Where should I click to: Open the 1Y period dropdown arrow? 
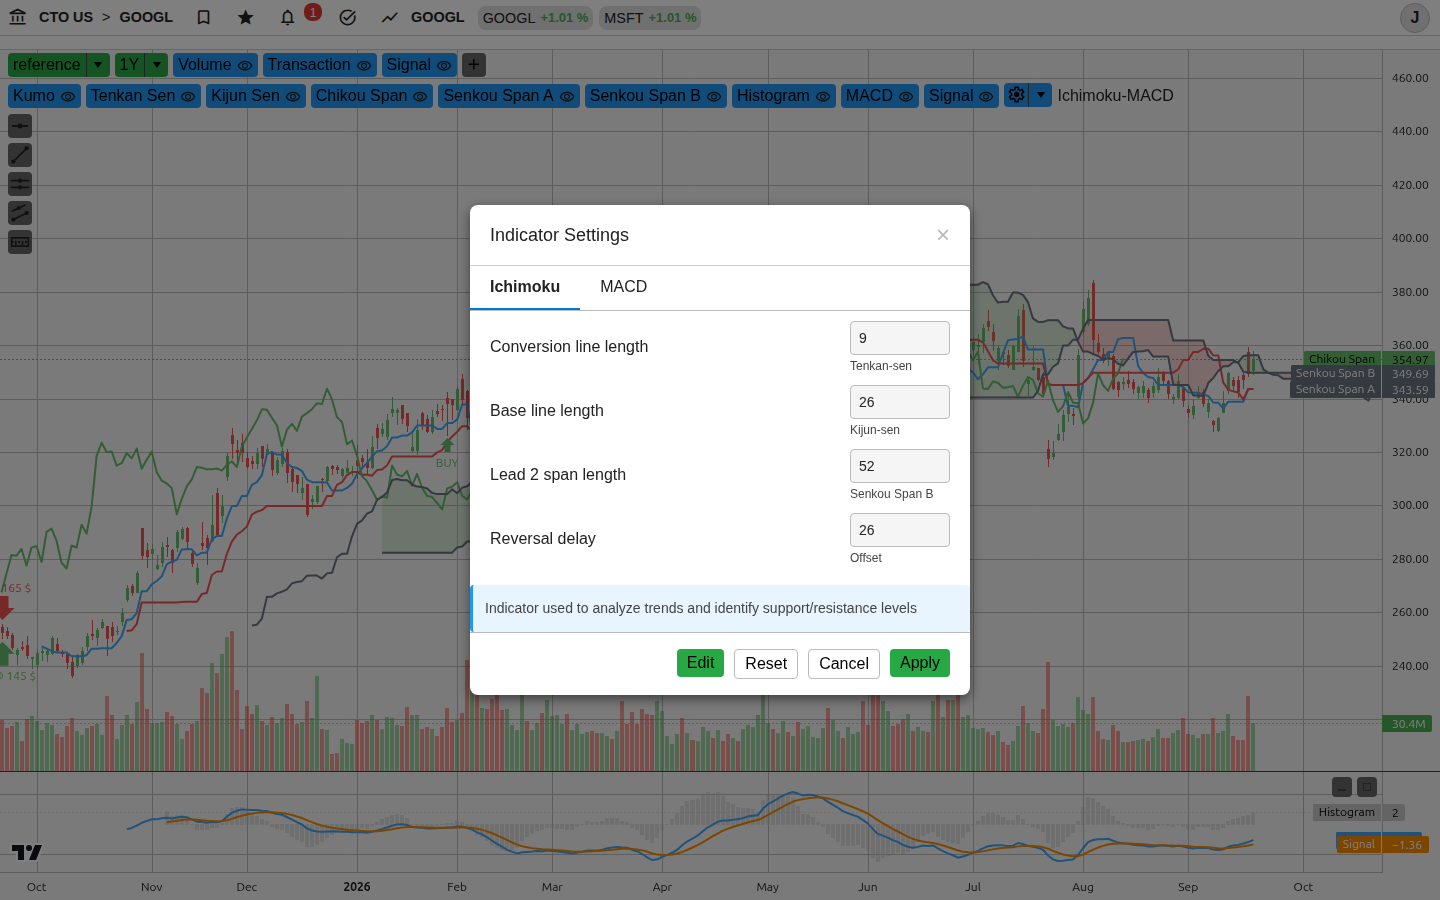click(x=157, y=65)
